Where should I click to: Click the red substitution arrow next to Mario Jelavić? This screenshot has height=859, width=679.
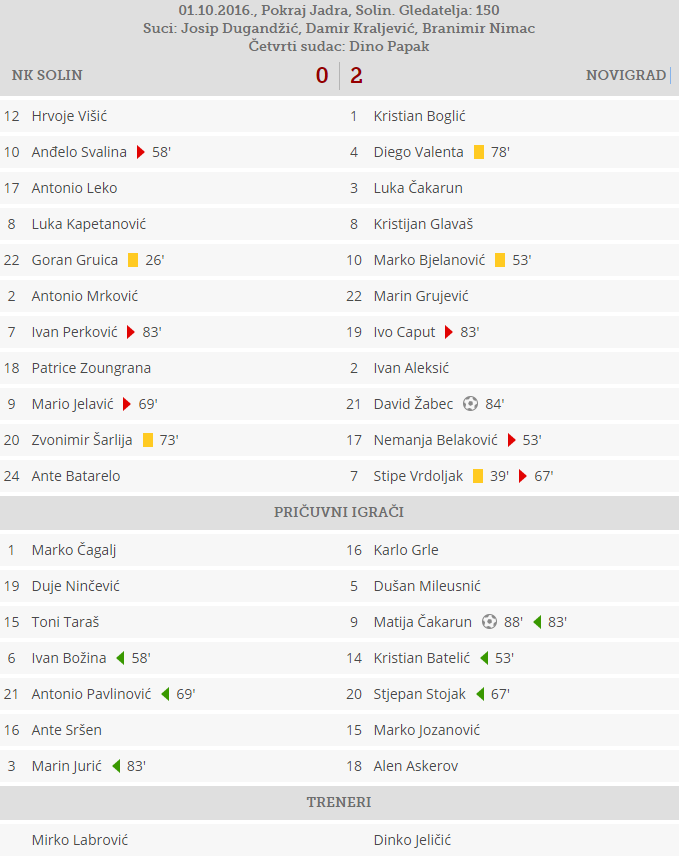click(127, 404)
